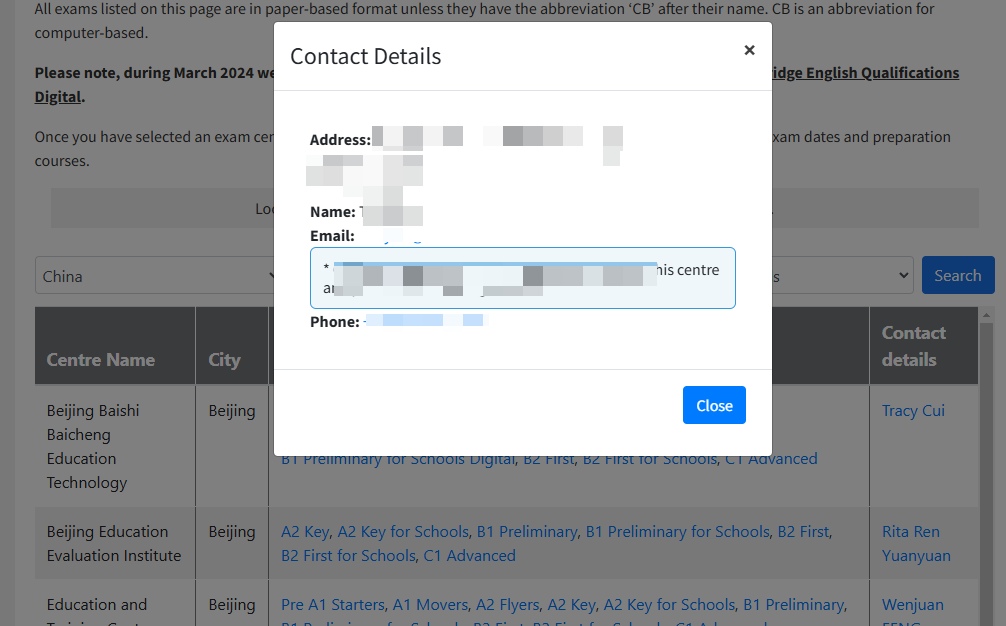Click the Wenjuan contact link

point(912,605)
